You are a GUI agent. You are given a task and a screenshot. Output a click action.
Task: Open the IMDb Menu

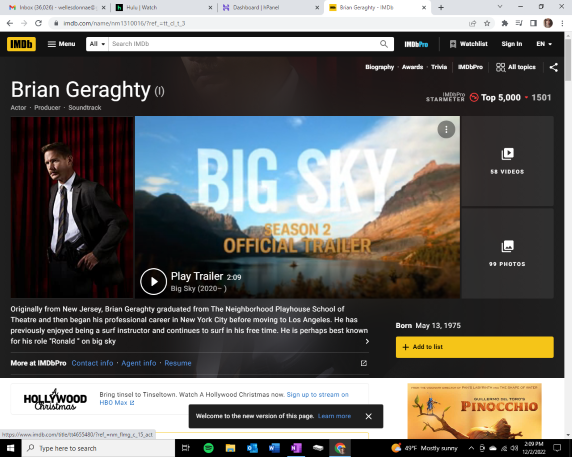point(61,44)
